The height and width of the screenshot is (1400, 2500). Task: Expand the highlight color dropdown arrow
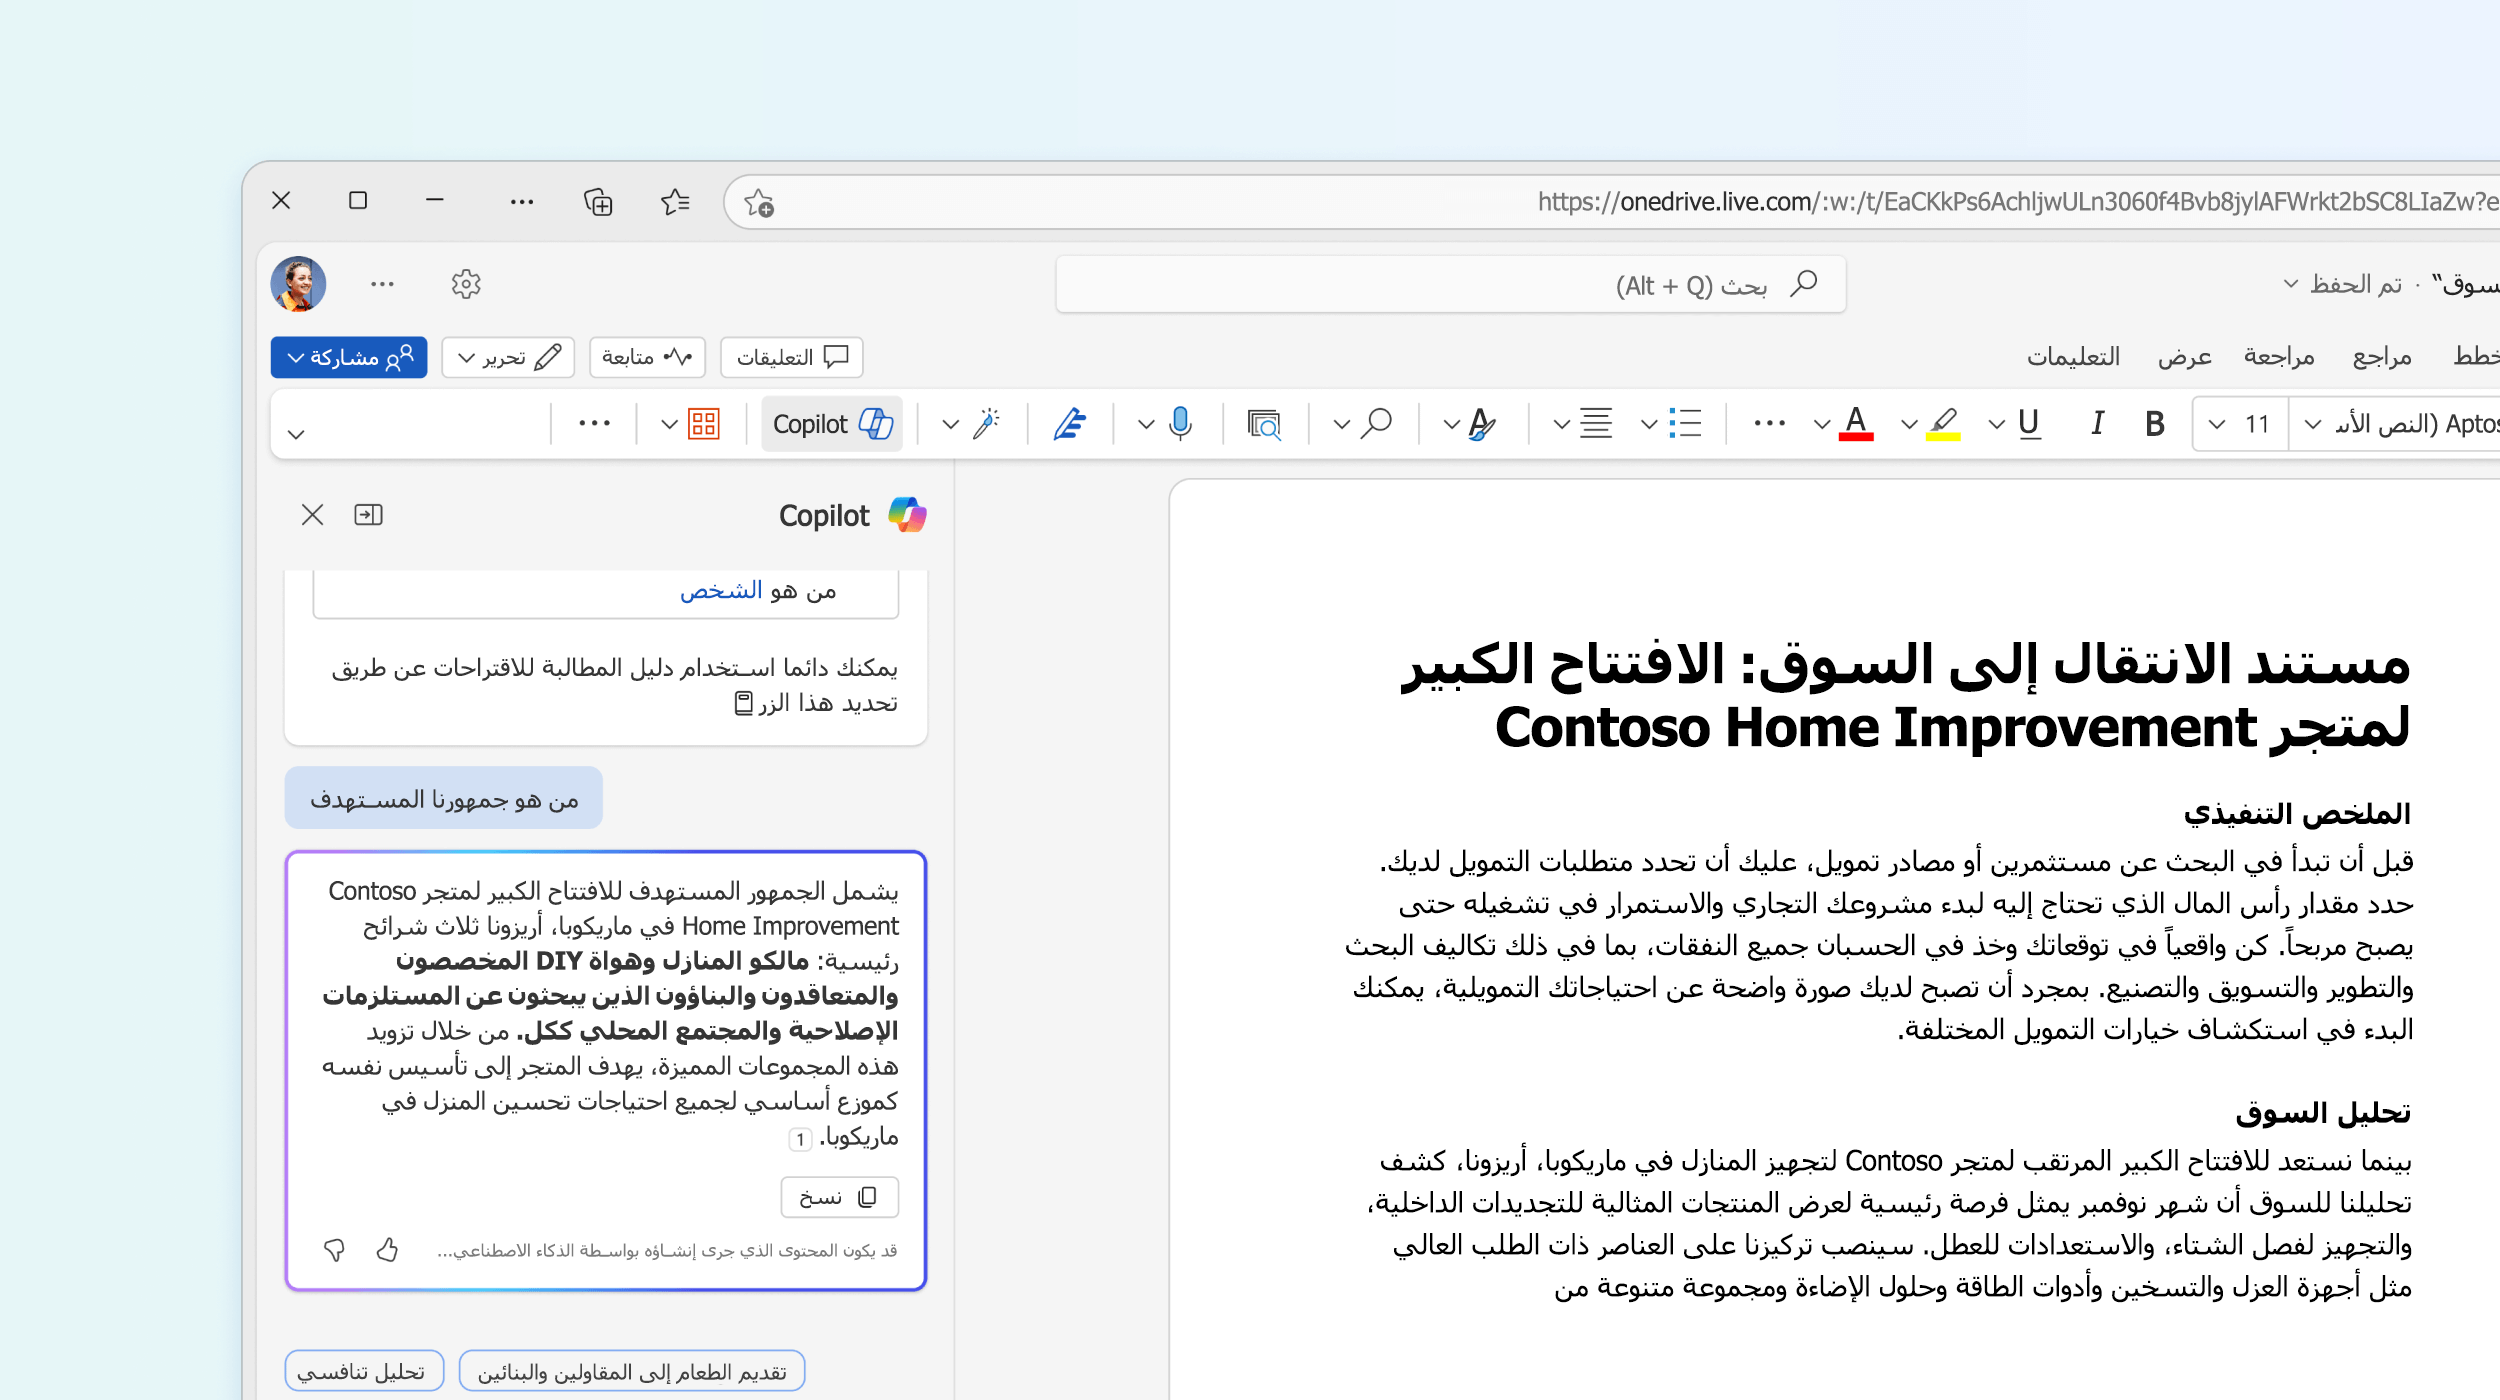tap(1909, 425)
